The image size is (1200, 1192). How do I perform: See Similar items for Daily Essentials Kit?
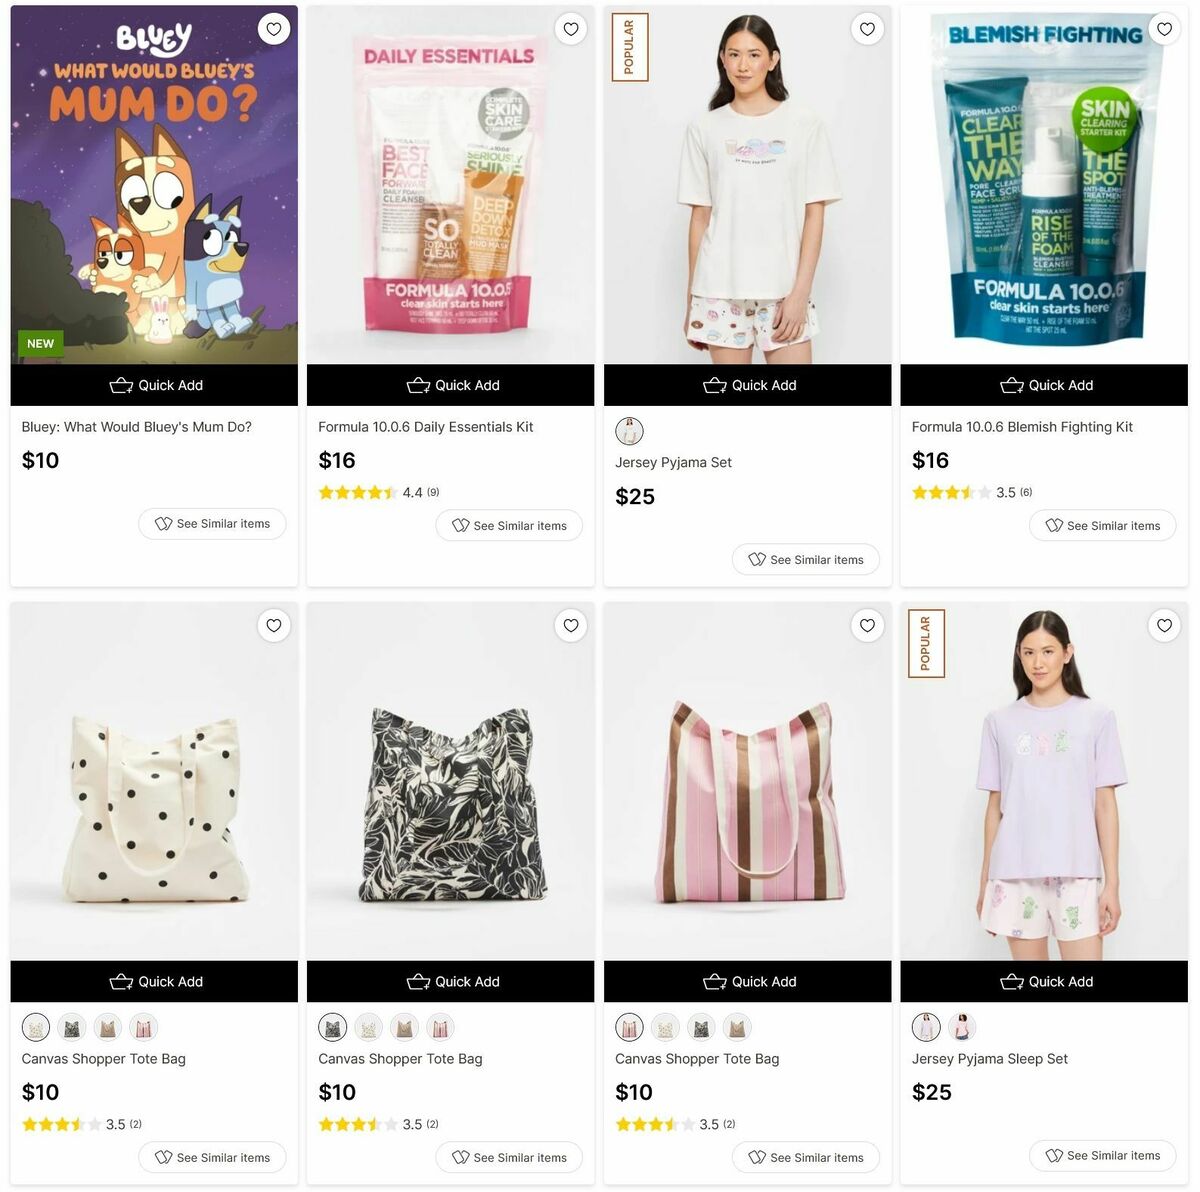[509, 525]
